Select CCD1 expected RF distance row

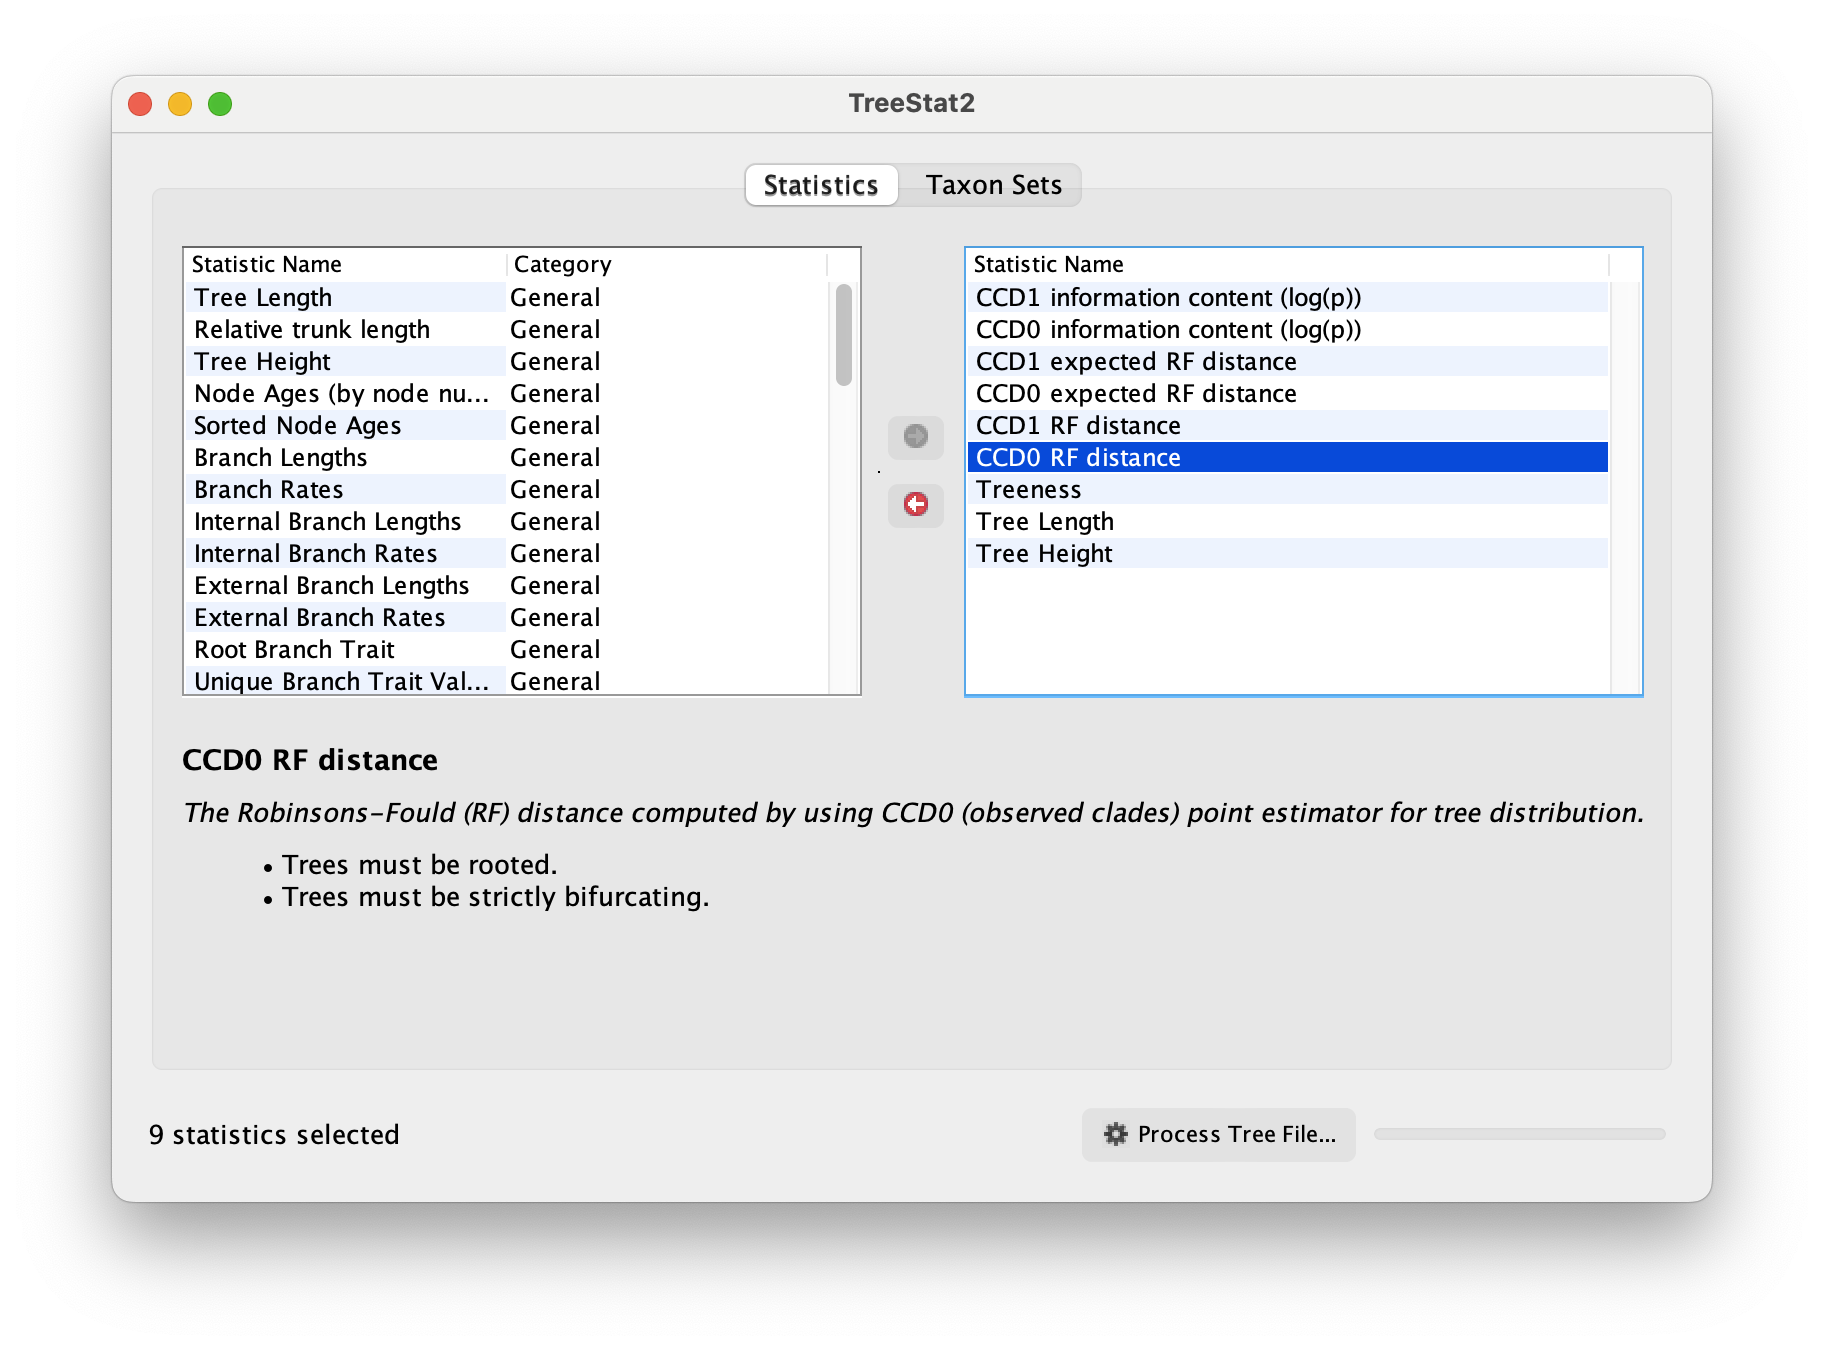[1288, 362]
